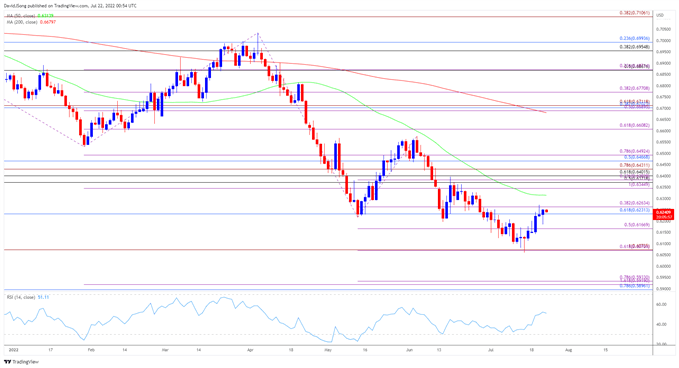Click the USD currency label on price axis
Viewport: 679px width, 368px height.
point(660,16)
